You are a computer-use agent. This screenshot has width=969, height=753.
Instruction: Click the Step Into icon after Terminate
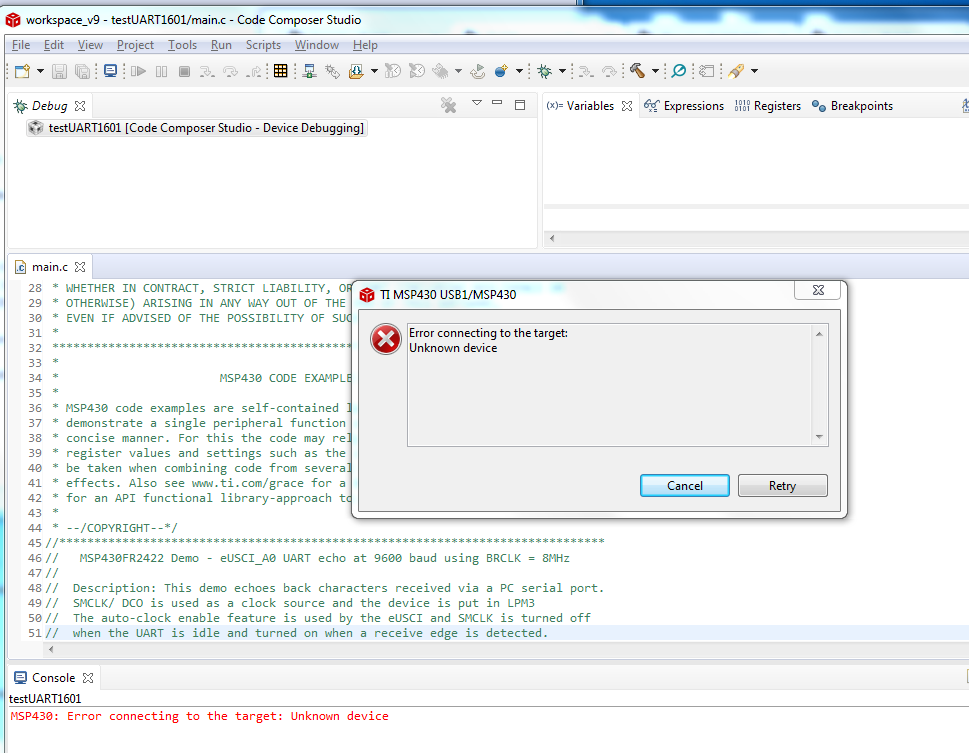(207, 71)
